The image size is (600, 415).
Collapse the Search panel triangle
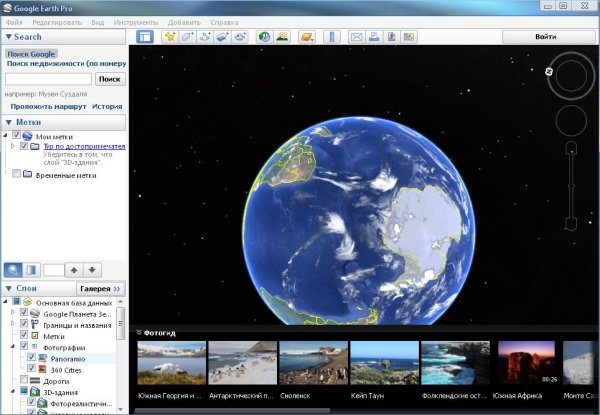9,37
